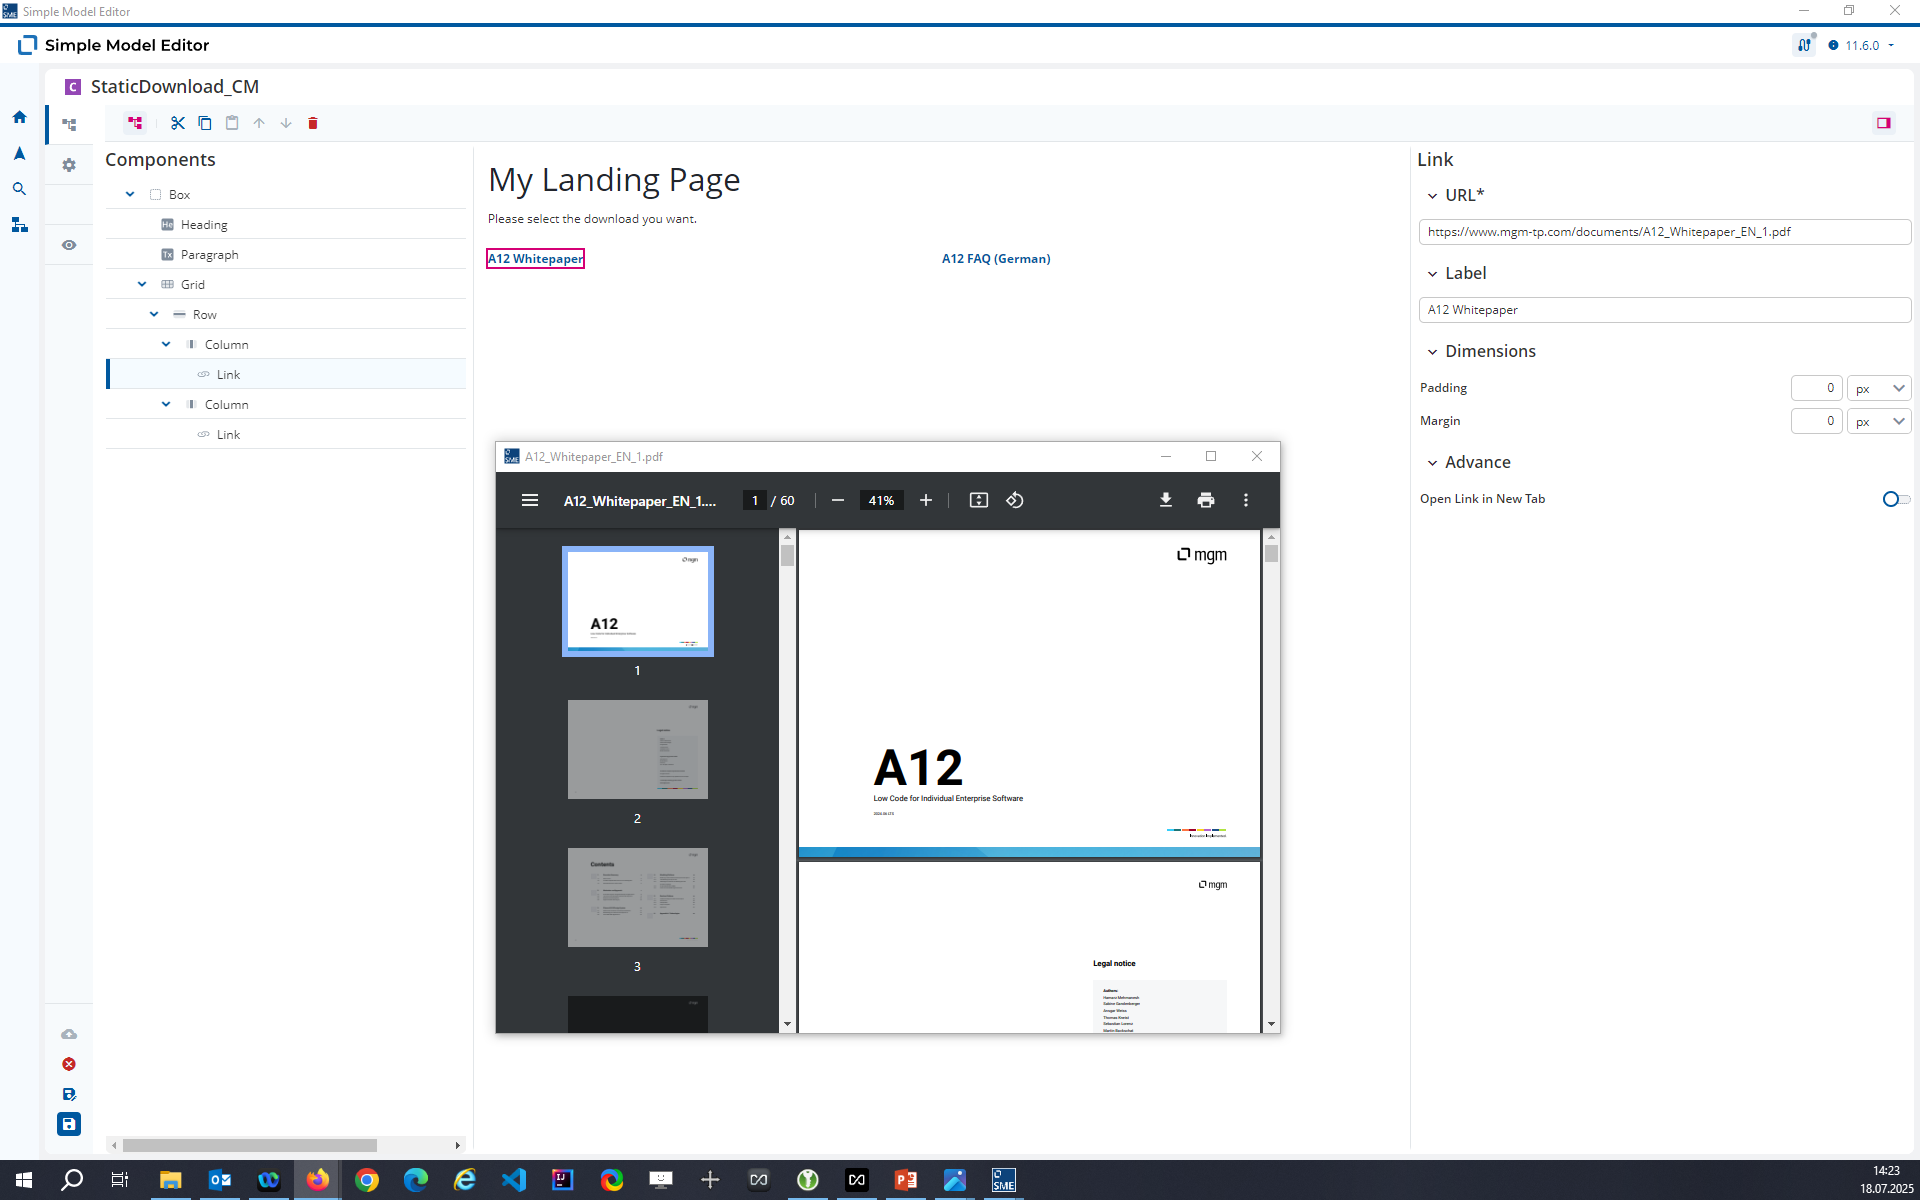Open the PDF viewer sidebar menu
The image size is (1920, 1200).
click(x=530, y=500)
